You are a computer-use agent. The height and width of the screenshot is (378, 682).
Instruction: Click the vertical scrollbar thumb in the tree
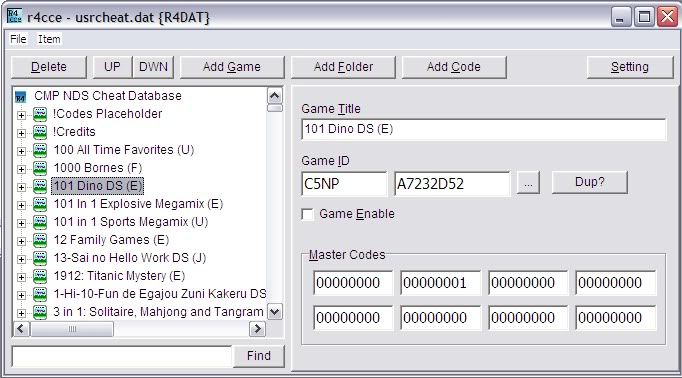(275, 107)
